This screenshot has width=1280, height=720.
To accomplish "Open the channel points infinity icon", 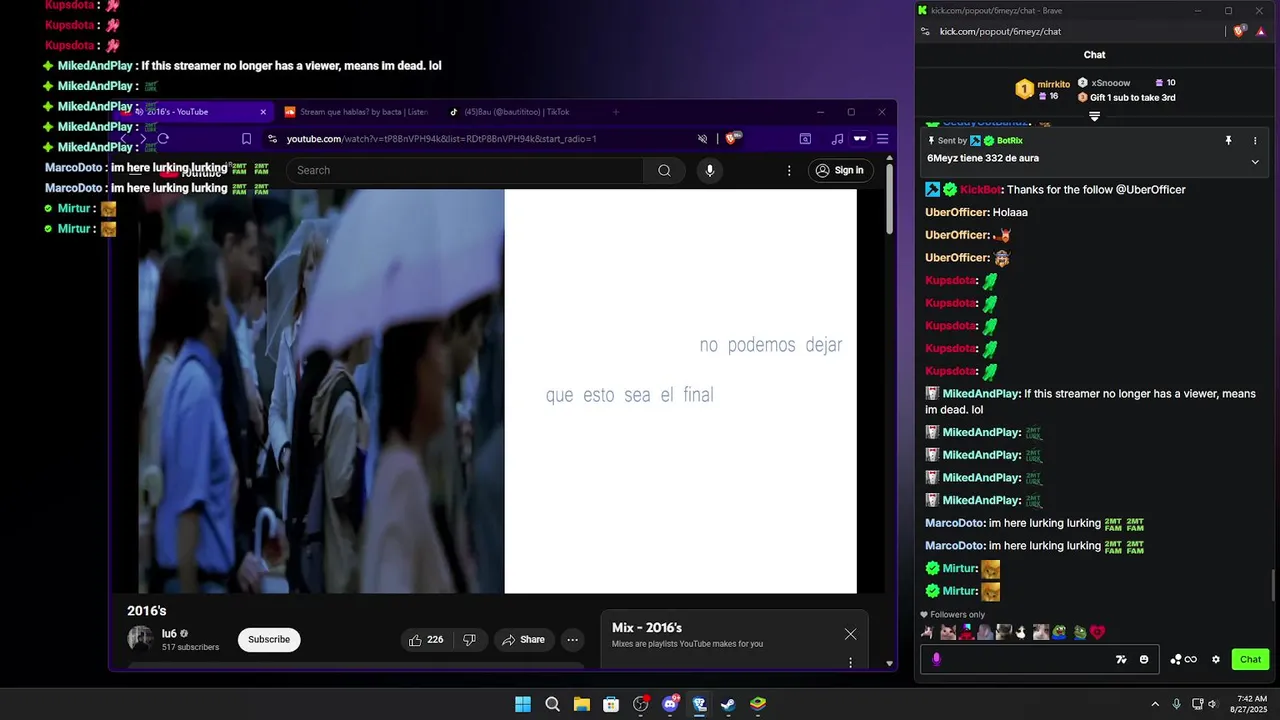I will click(1184, 660).
